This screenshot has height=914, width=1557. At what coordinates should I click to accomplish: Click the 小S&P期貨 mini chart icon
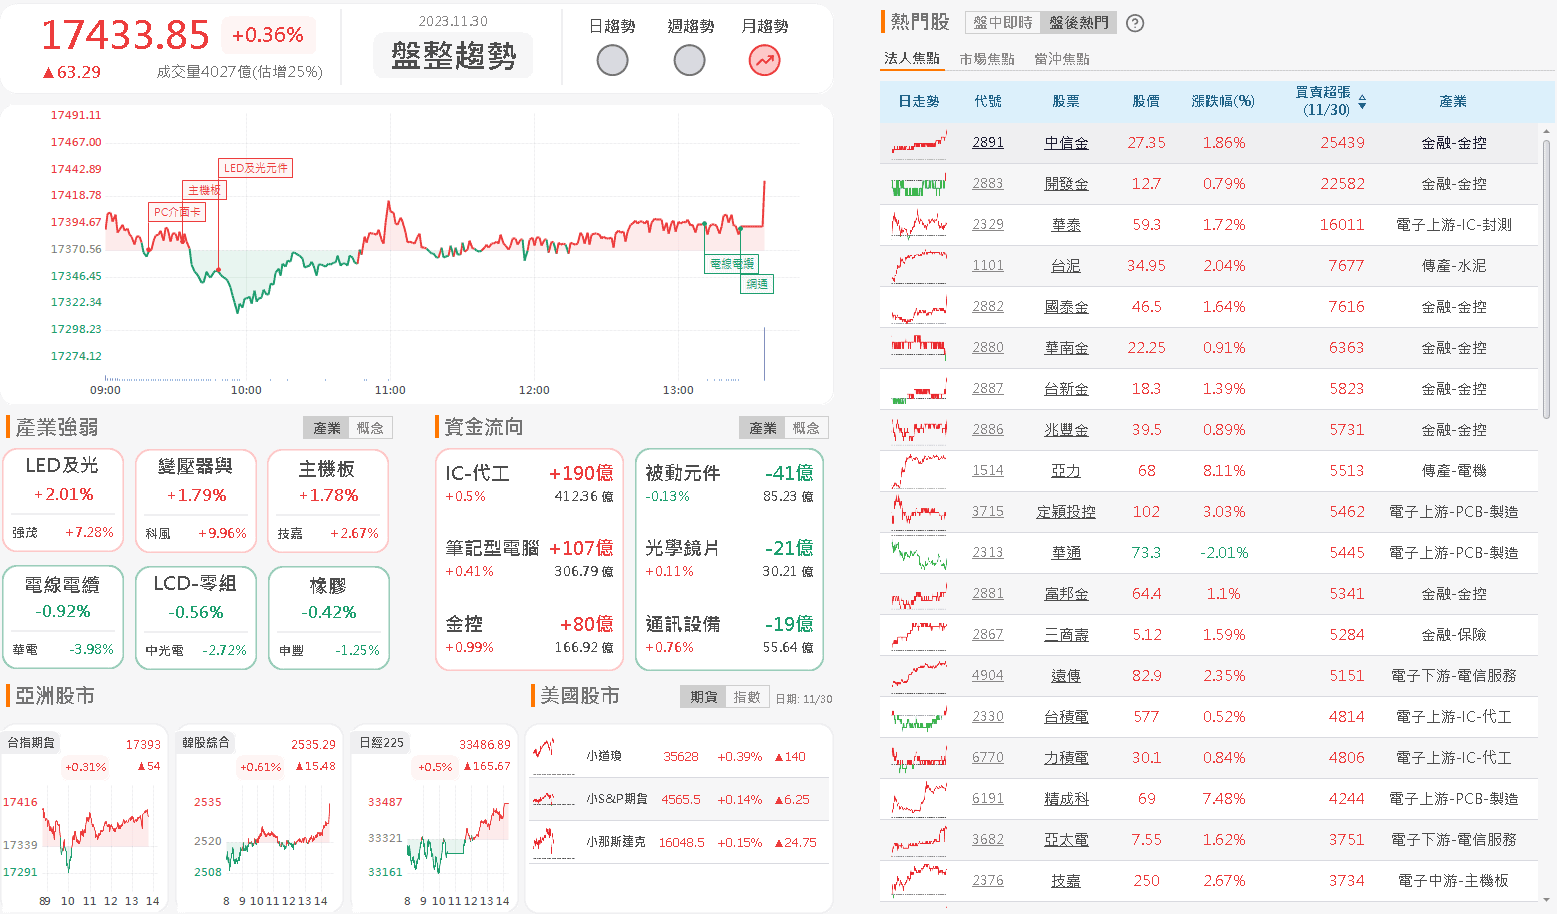553,799
